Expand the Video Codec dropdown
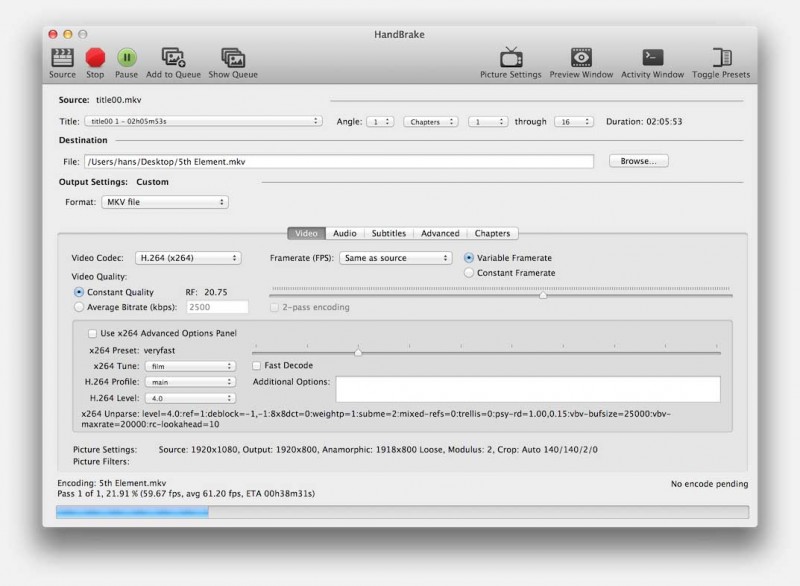 [x=188, y=258]
